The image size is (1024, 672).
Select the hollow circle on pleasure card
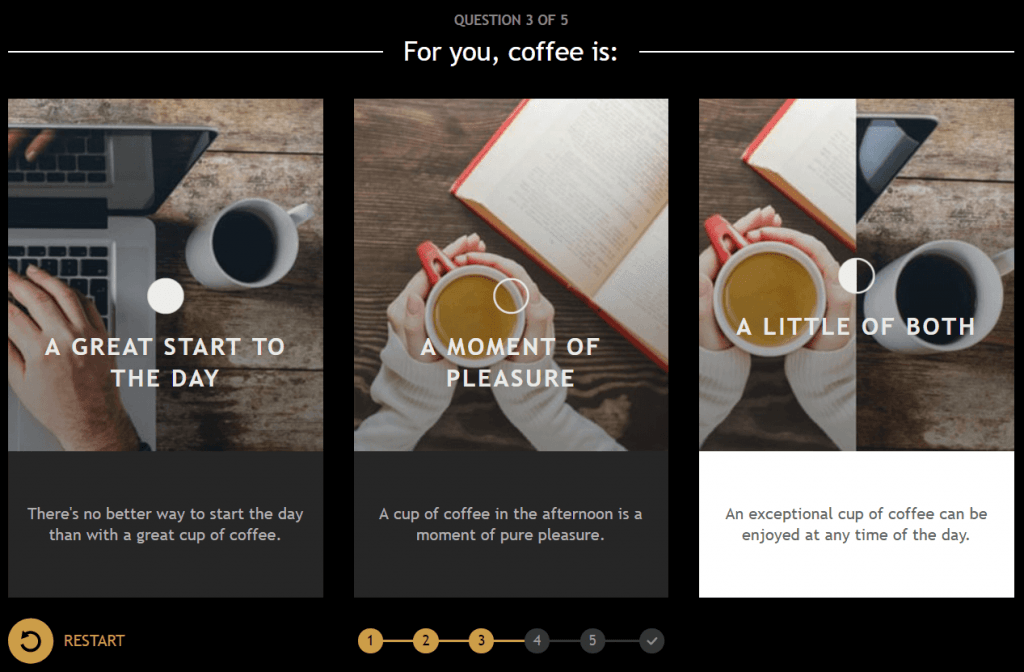pos(511,296)
